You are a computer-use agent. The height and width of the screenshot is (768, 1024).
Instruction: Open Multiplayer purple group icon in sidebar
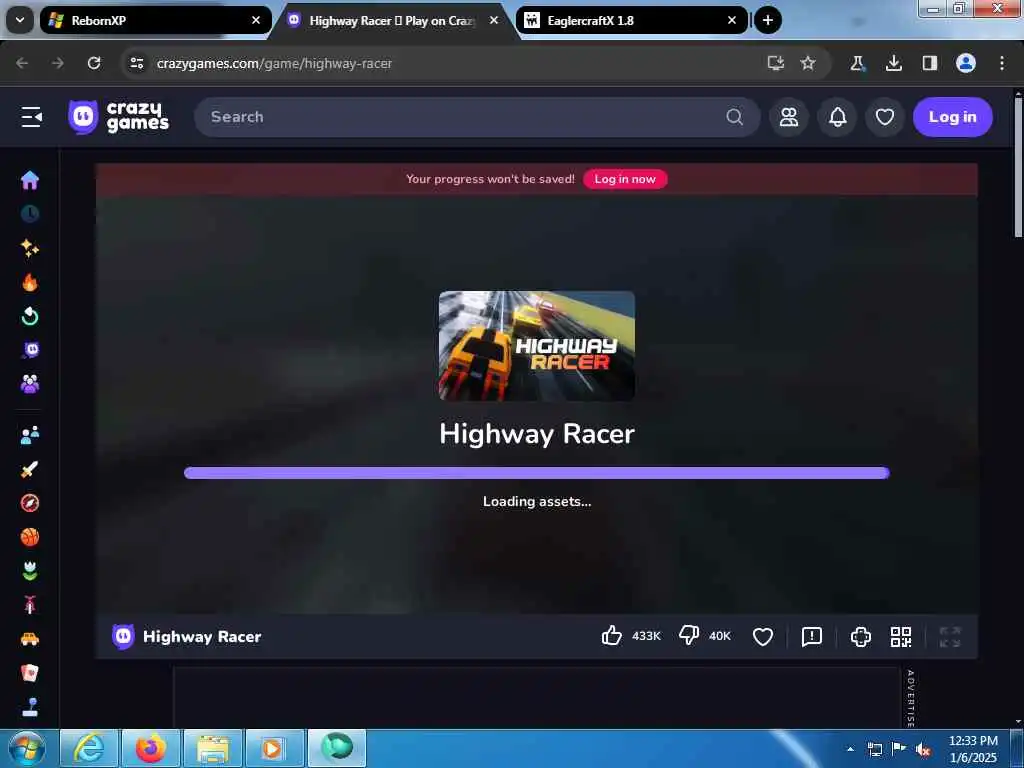pyautogui.click(x=29, y=384)
